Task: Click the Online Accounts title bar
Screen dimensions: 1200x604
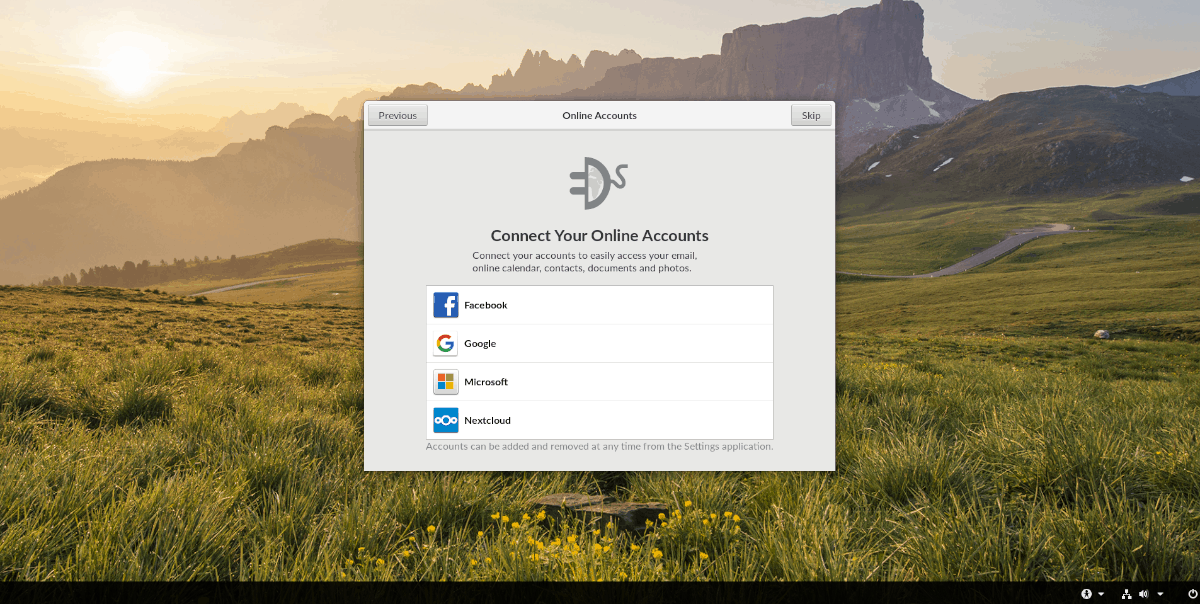Action: click(600, 115)
